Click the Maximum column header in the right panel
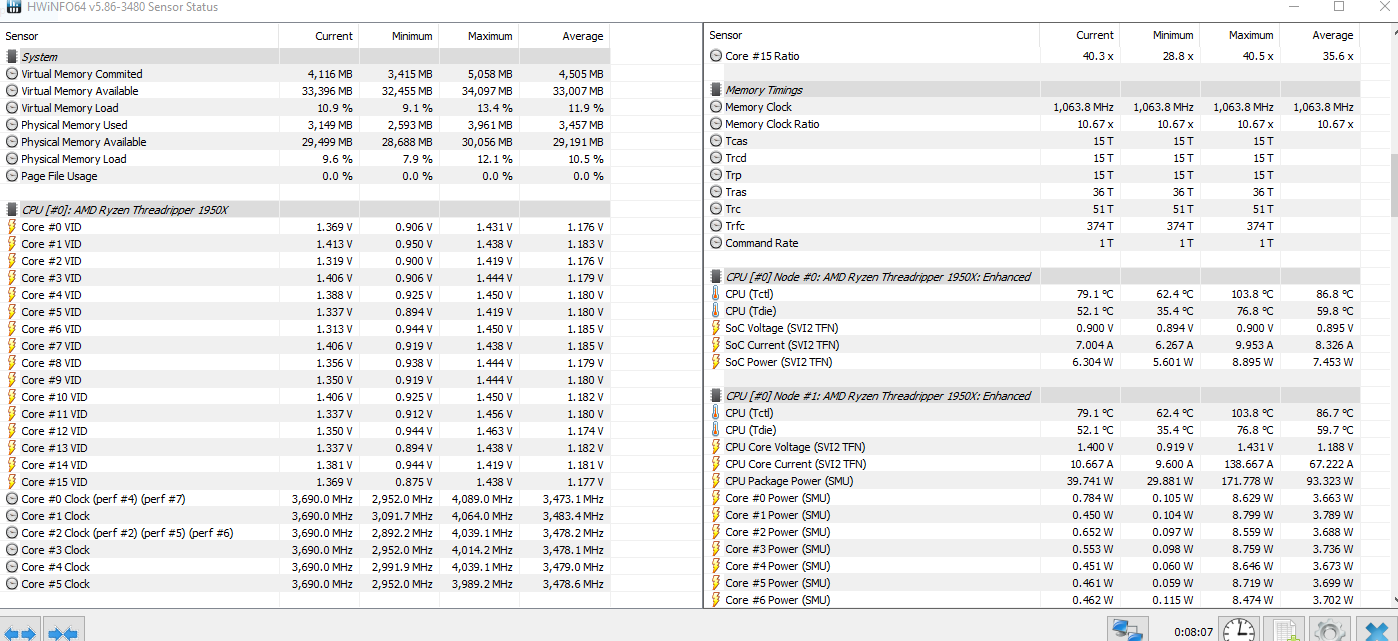The height and width of the screenshot is (641, 1398). 1250,35
